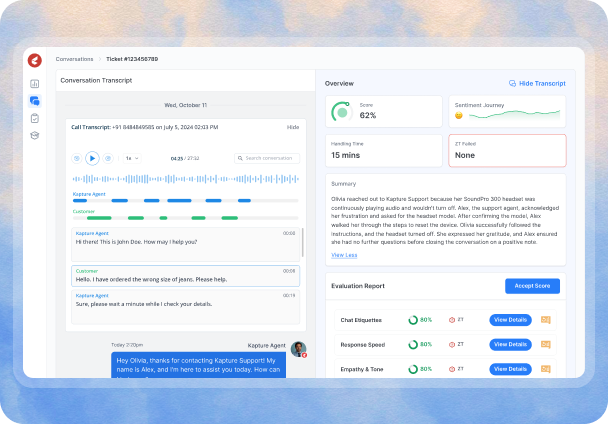This screenshot has width=608, height=424.
Task: Go to Conversations in the breadcrumb
Action: [x=75, y=59]
